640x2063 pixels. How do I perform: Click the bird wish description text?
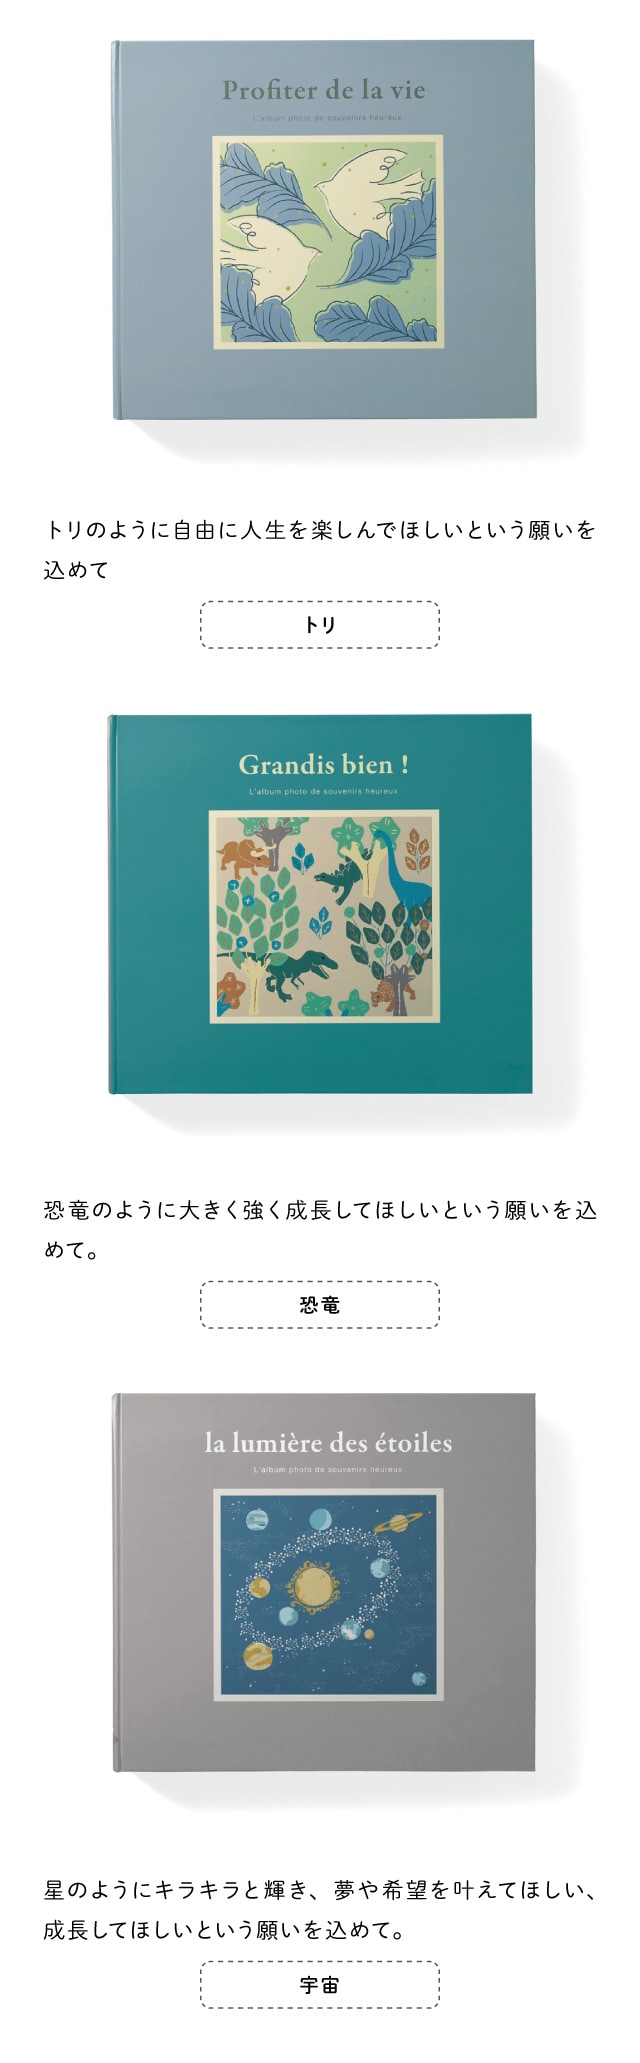(320, 549)
